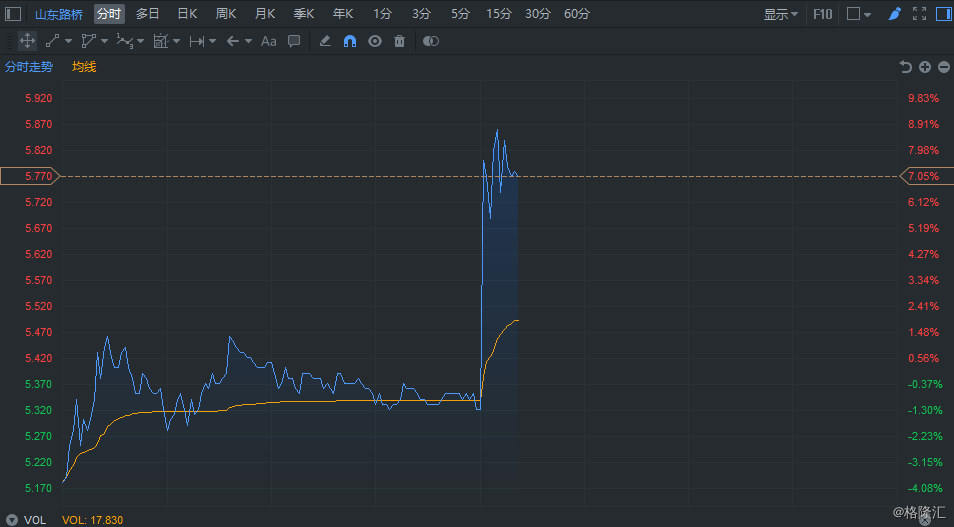954x527 pixels.
Task: Select the polygon shape drawing tool
Action: pos(89,41)
